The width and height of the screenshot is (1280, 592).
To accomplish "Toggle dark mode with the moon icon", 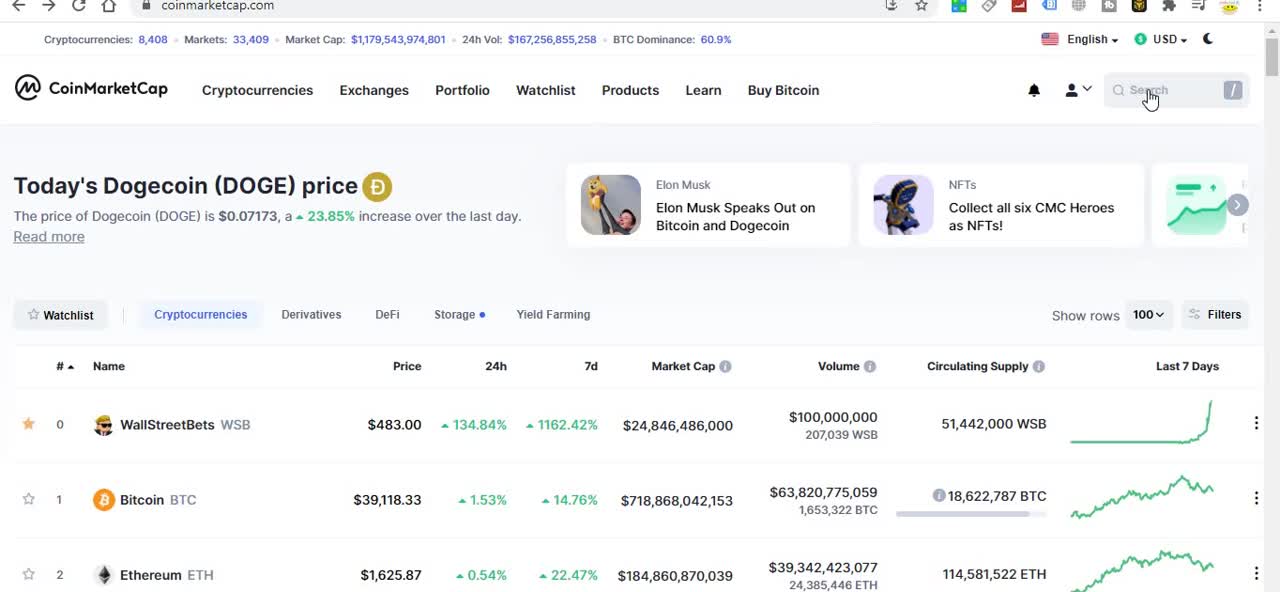I will pos(1208,39).
